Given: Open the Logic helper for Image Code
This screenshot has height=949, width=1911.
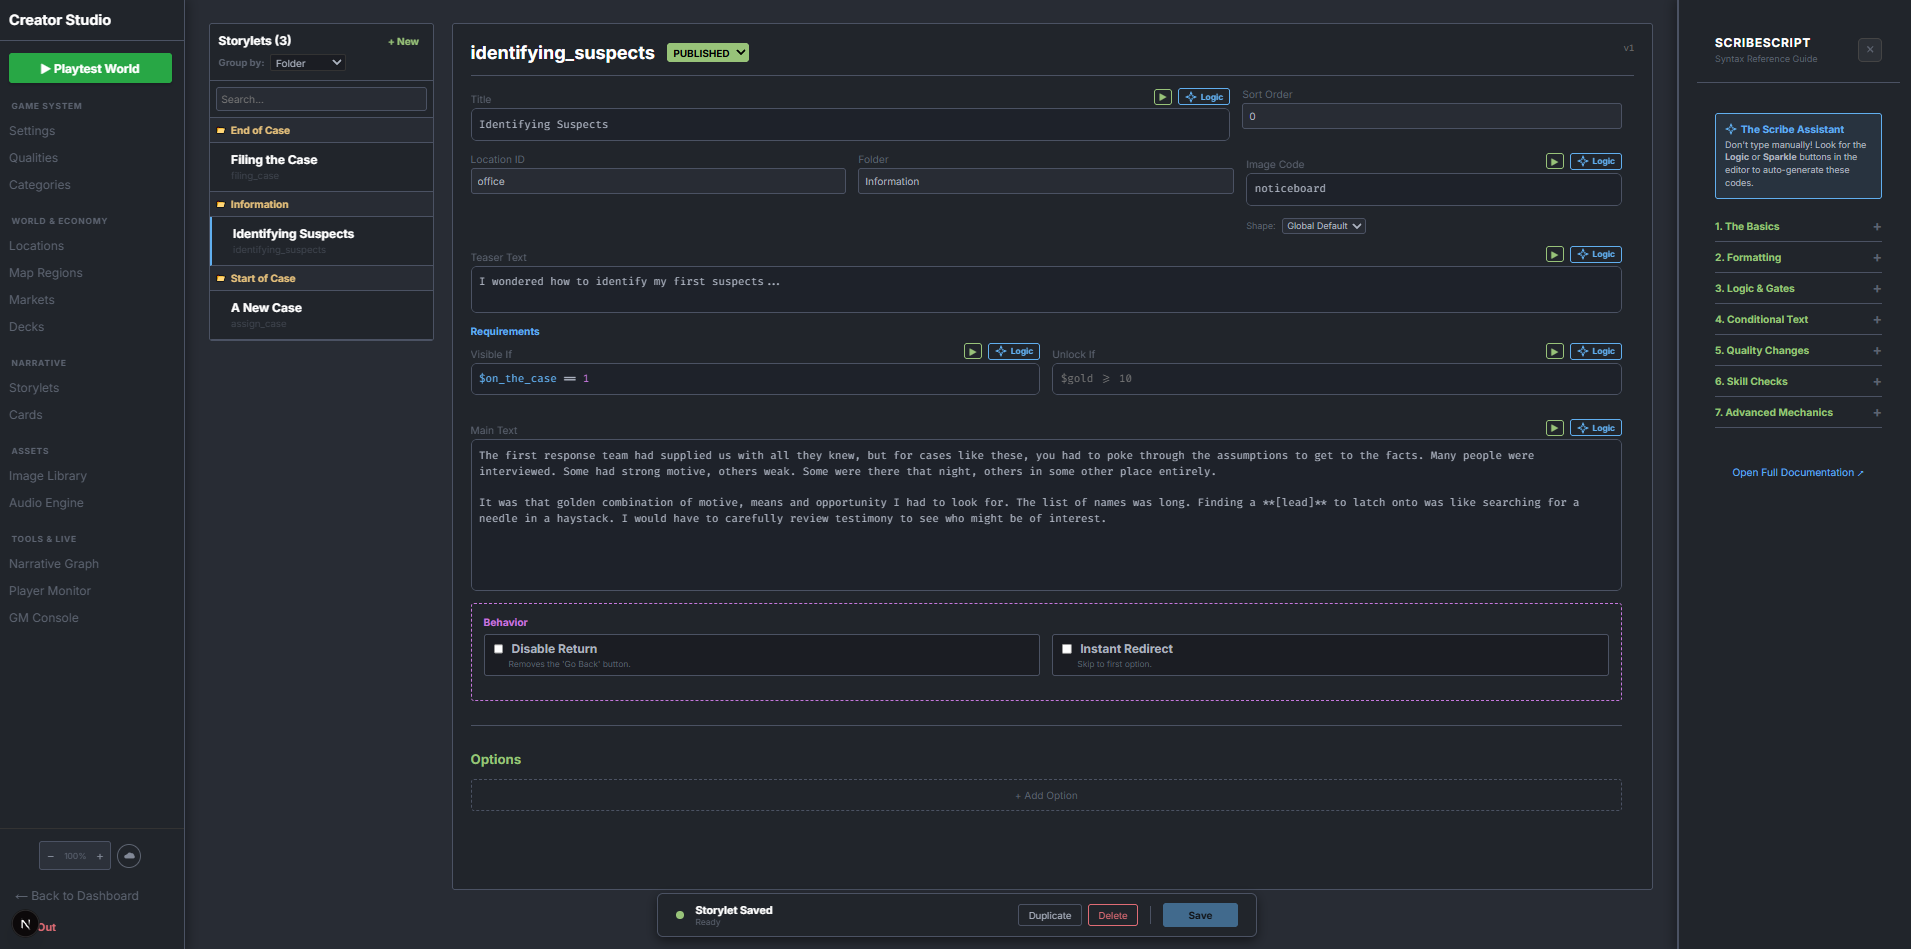Looking at the screenshot, I should tap(1596, 161).
